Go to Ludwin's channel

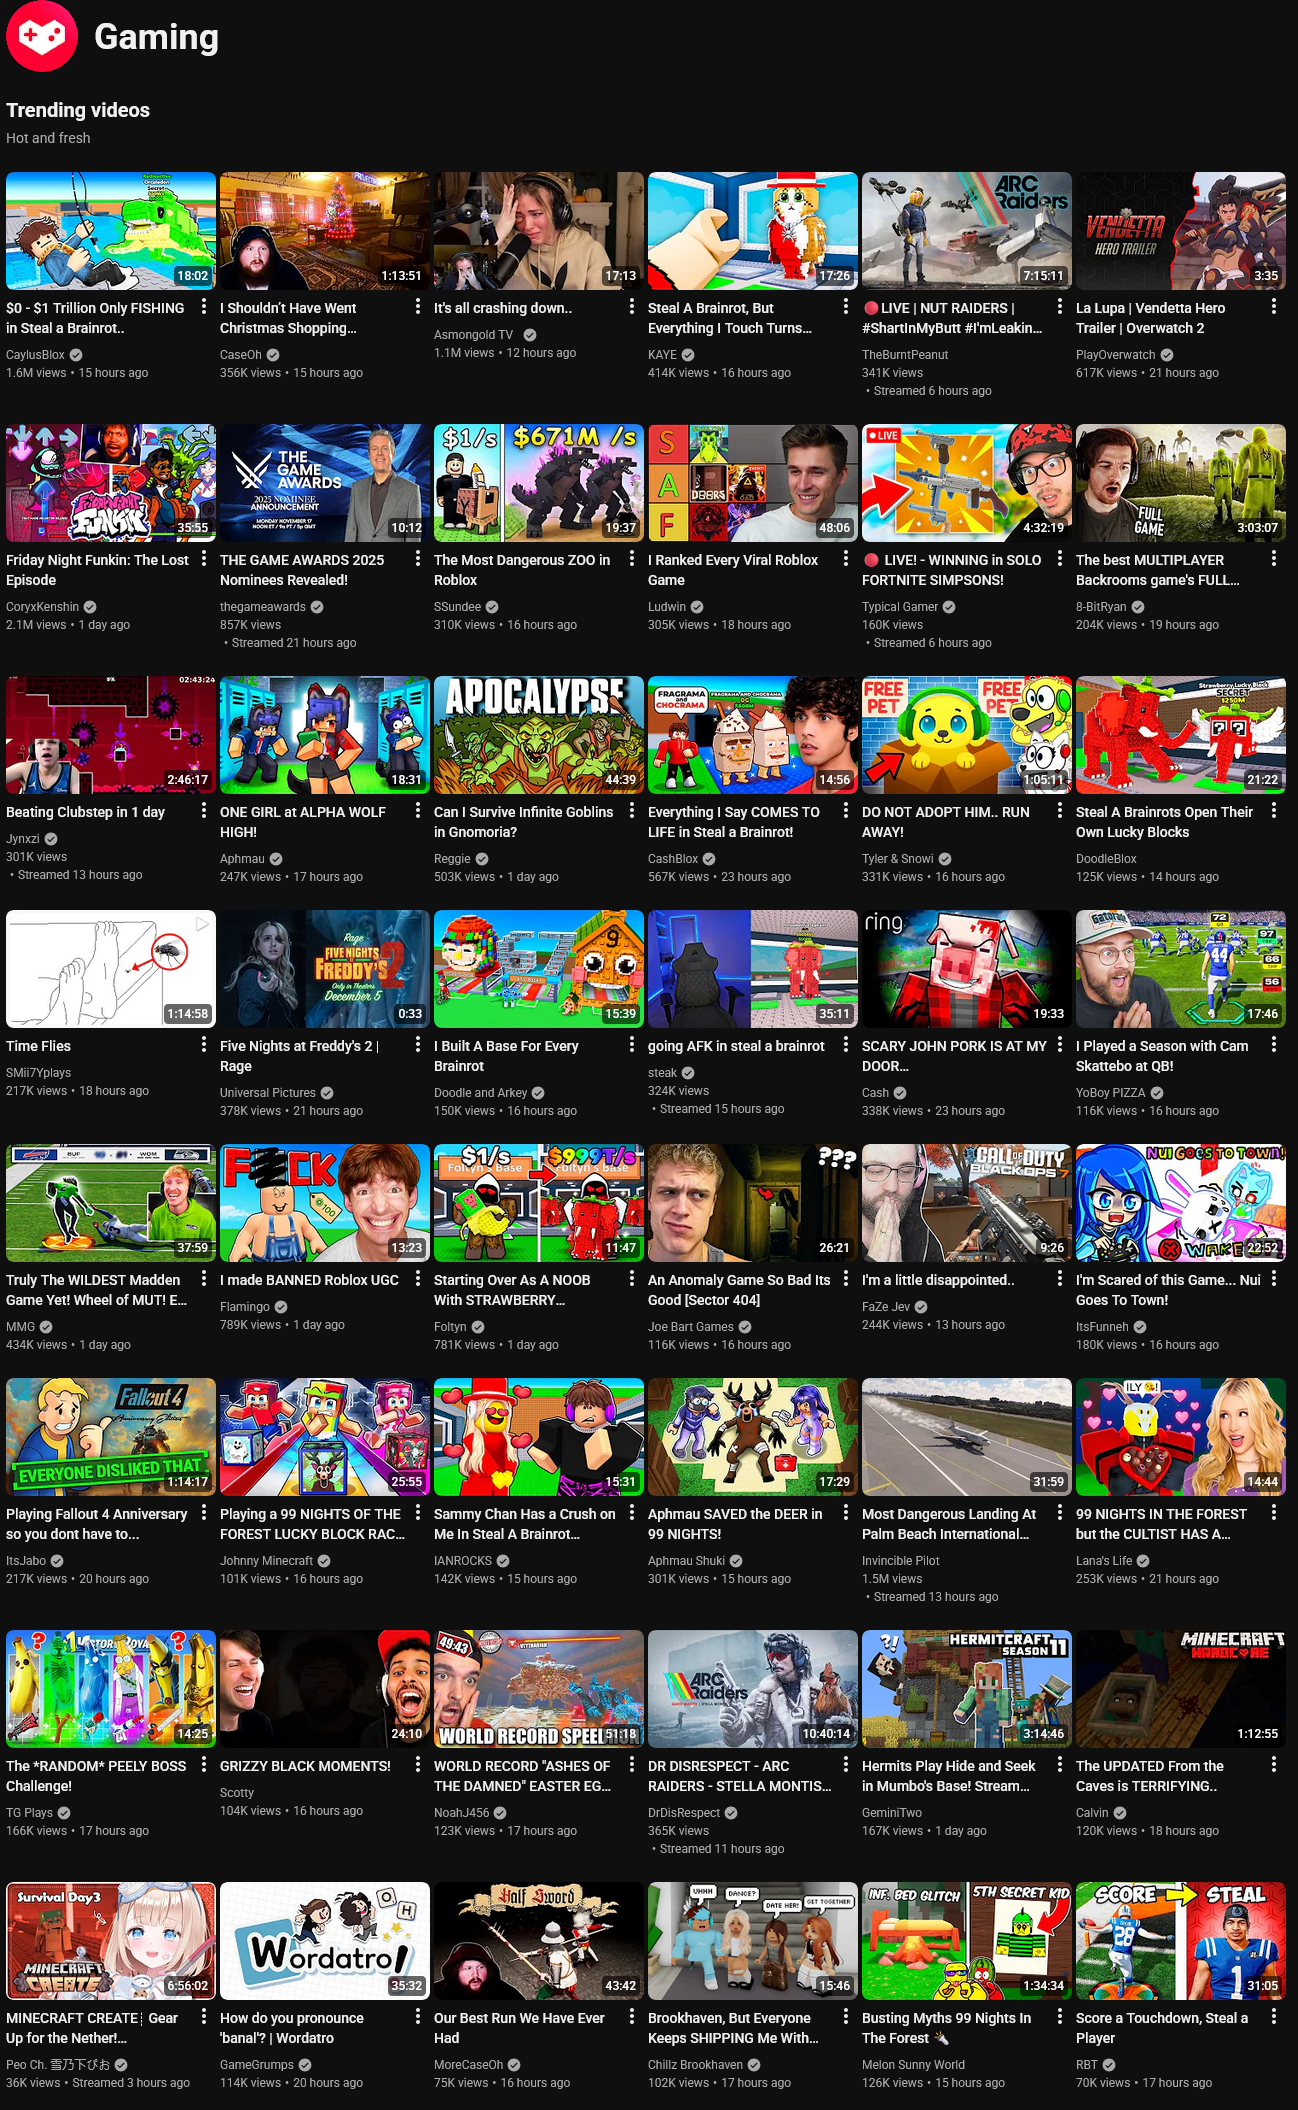click(667, 607)
